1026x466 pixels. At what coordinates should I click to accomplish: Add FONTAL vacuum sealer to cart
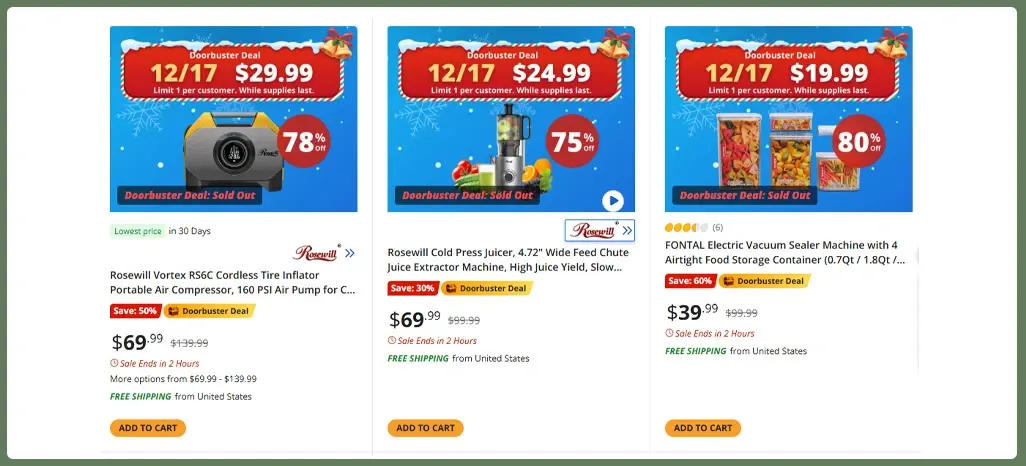tap(703, 428)
